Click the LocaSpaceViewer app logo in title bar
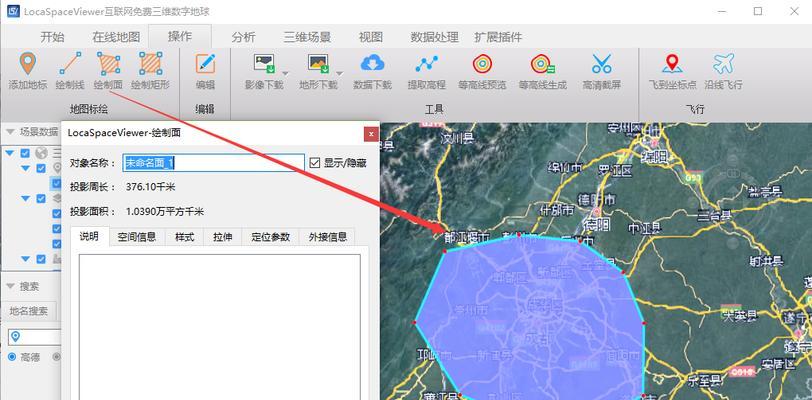 13,11
